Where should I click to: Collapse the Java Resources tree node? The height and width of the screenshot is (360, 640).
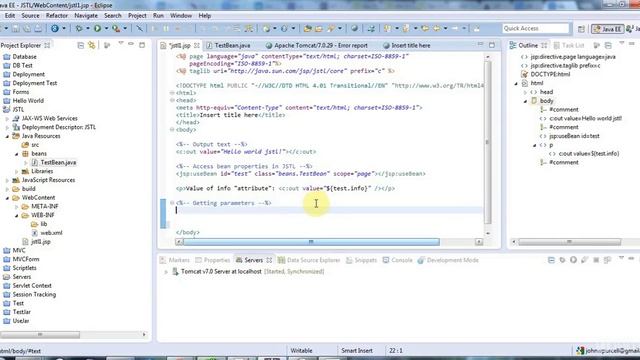[7, 136]
